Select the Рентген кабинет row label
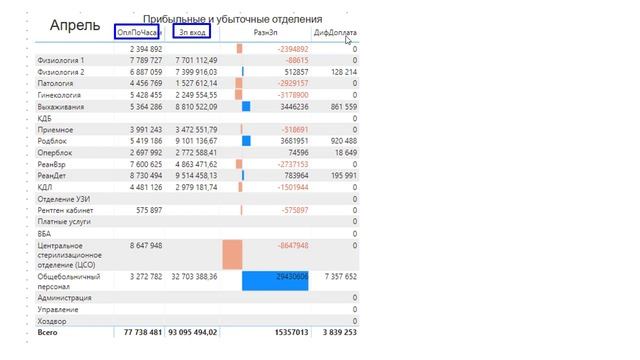This screenshot has height=360, width=640. click(x=65, y=210)
